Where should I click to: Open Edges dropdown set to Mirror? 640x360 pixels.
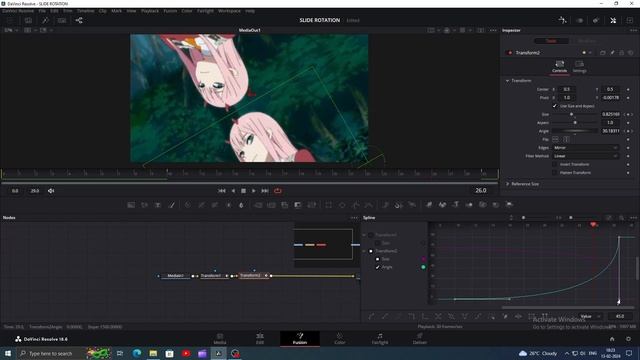coord(586,148)
